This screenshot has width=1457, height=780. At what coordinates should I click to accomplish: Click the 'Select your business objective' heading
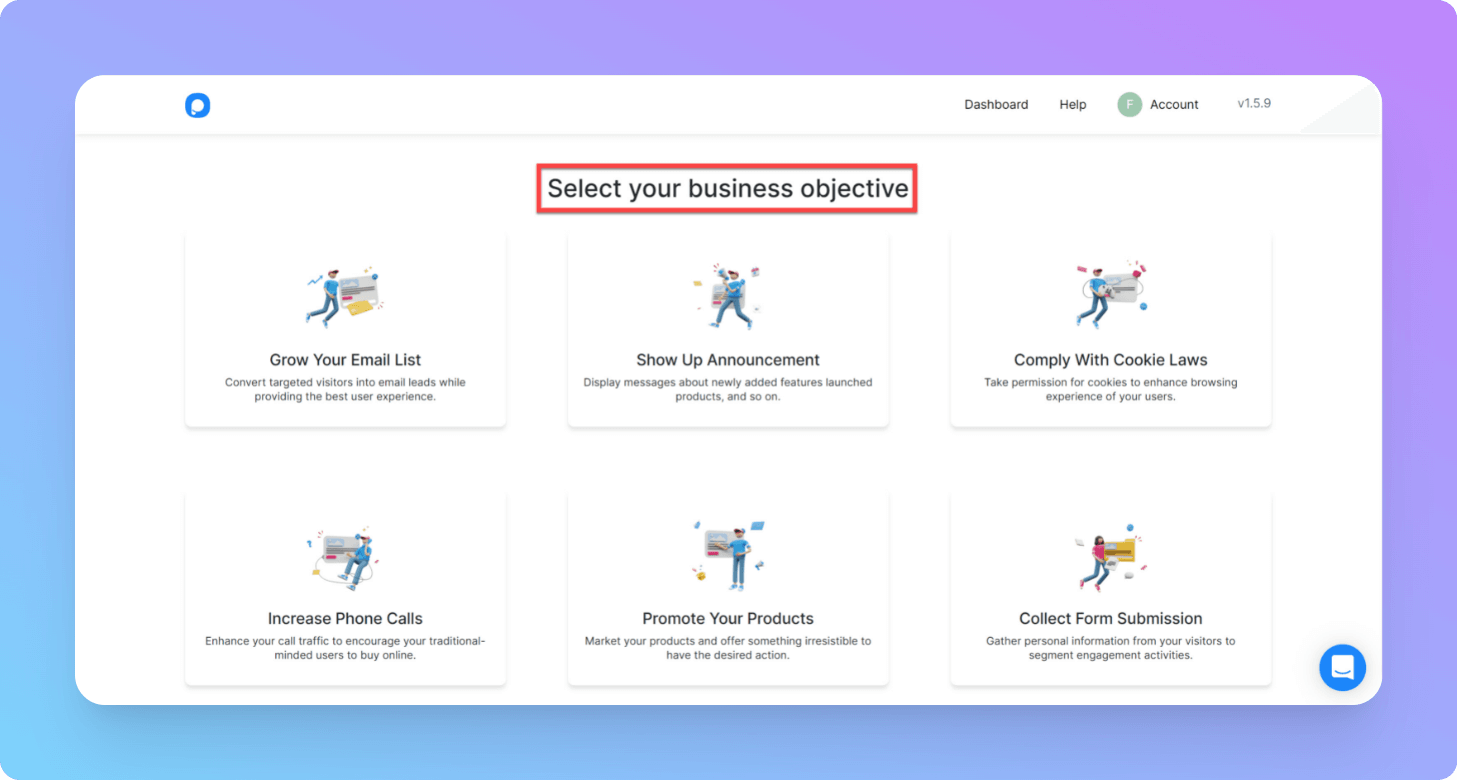point(728,189)
